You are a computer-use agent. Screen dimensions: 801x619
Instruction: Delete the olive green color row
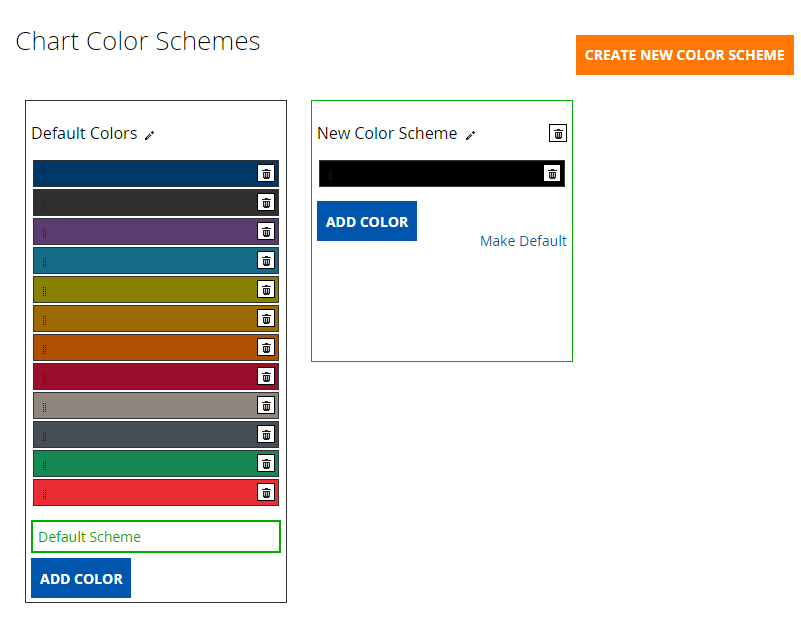[x=266, y=289]
